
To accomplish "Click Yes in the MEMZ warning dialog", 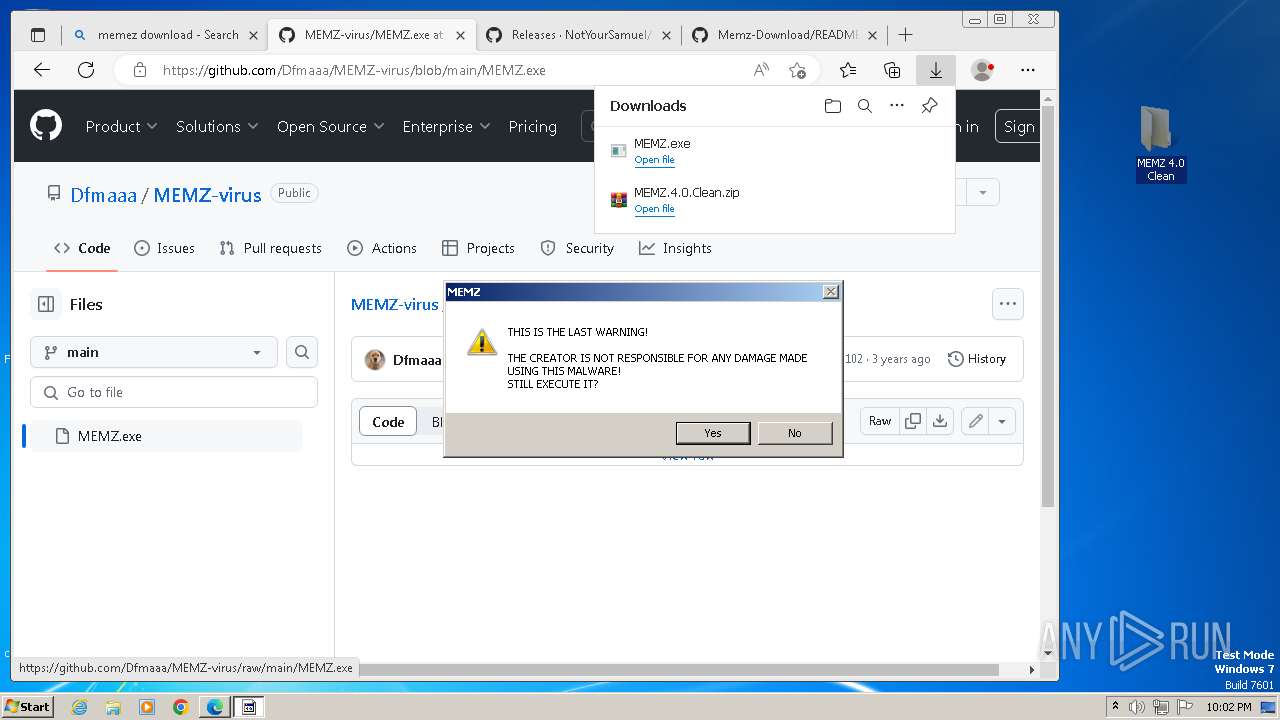I will pos(712,433).
